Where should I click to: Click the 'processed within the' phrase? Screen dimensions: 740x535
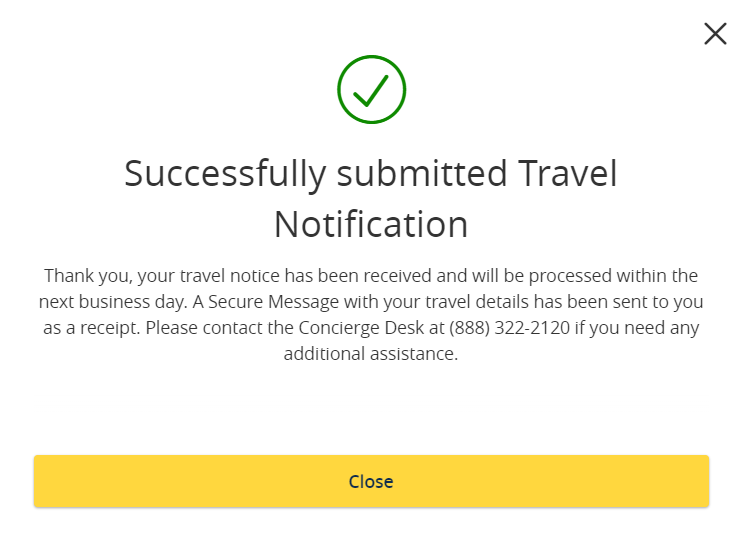[613, 276]
